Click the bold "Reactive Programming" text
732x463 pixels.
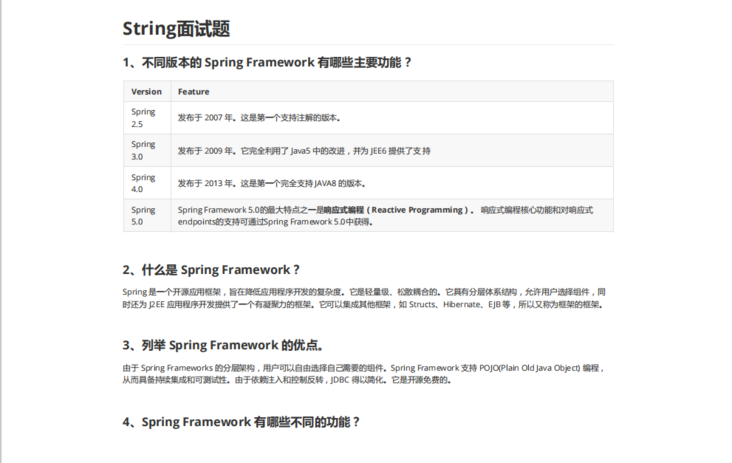tap(417, 210)
